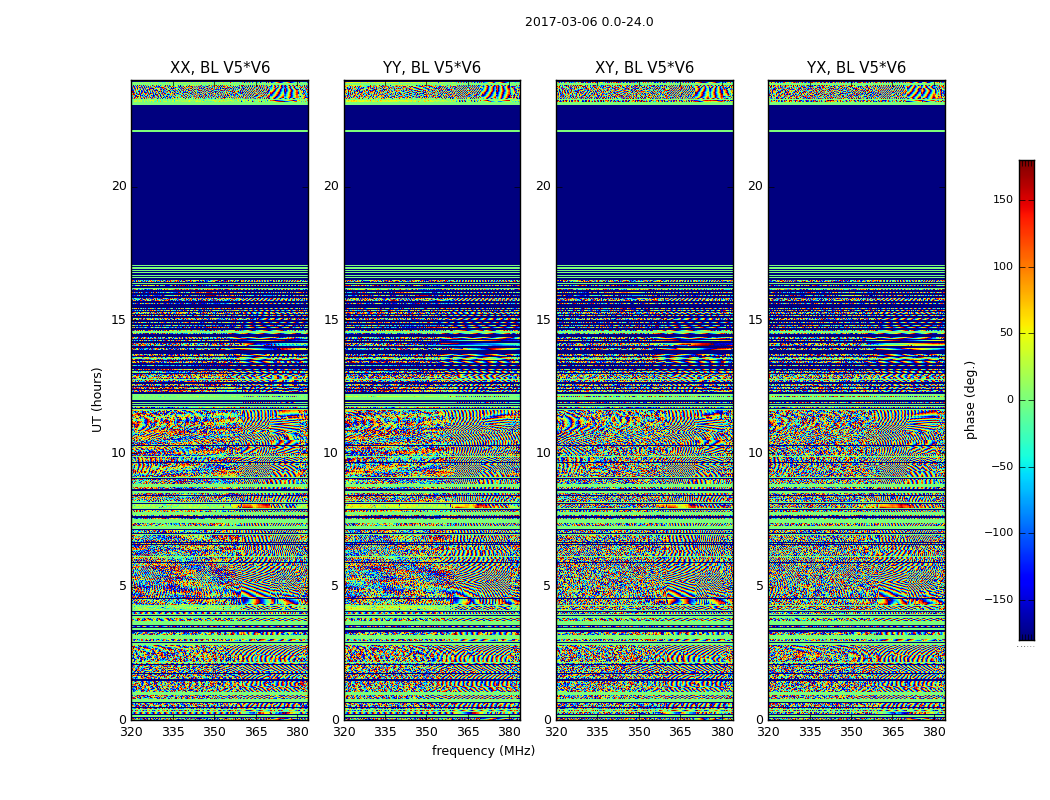The height and width of the screenshot is (800, 1050).
Task: Select the "phase (deg.)" colorbar label
Action: (x=970, y=399)
